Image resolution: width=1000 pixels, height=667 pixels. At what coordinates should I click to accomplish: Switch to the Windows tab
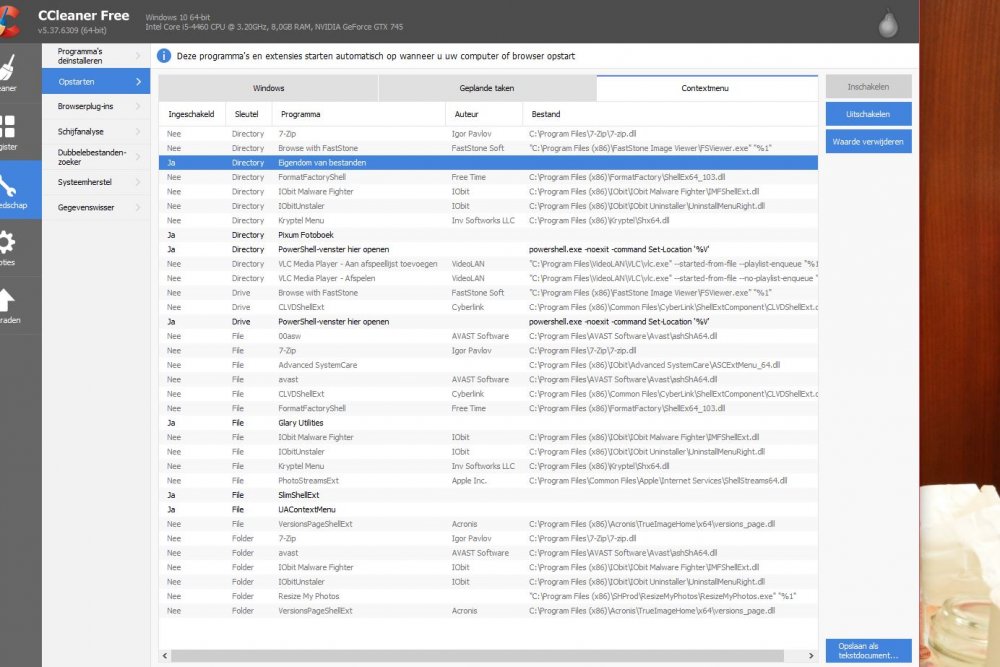(268, 88)
